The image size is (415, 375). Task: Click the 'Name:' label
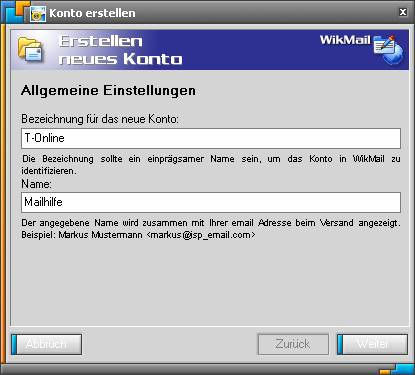[x=36, y=184]
